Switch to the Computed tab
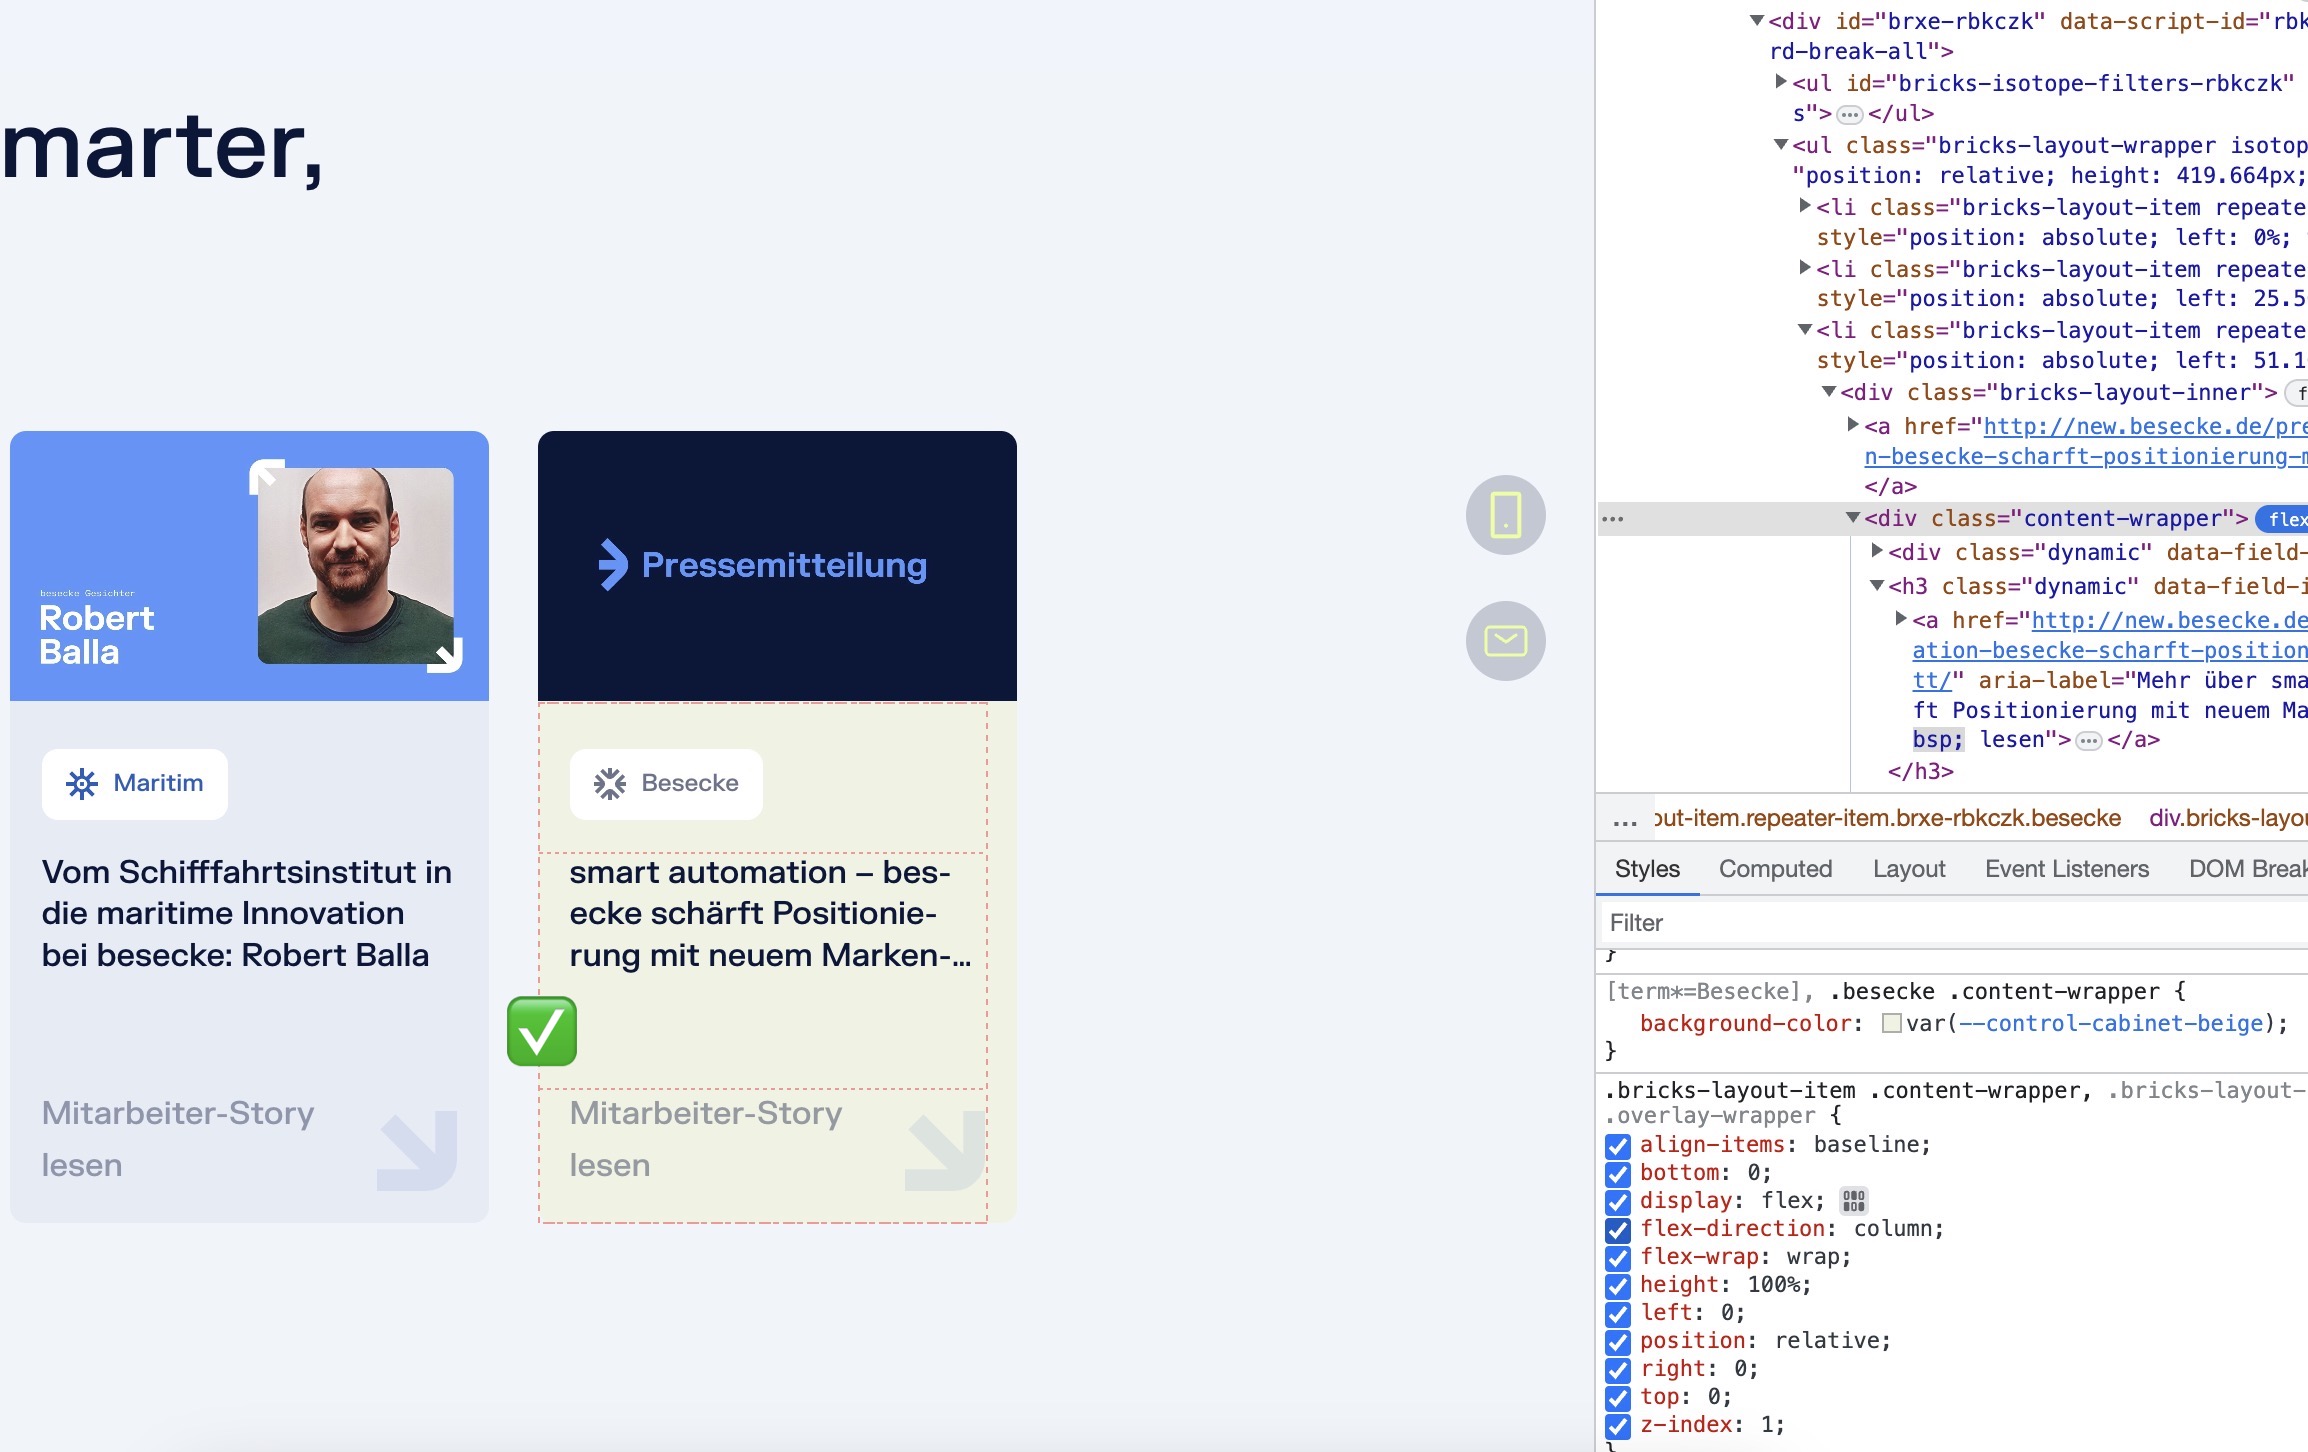Image resolution: width=2308 pixels, height=1452 pixels. pos(1775,869)
